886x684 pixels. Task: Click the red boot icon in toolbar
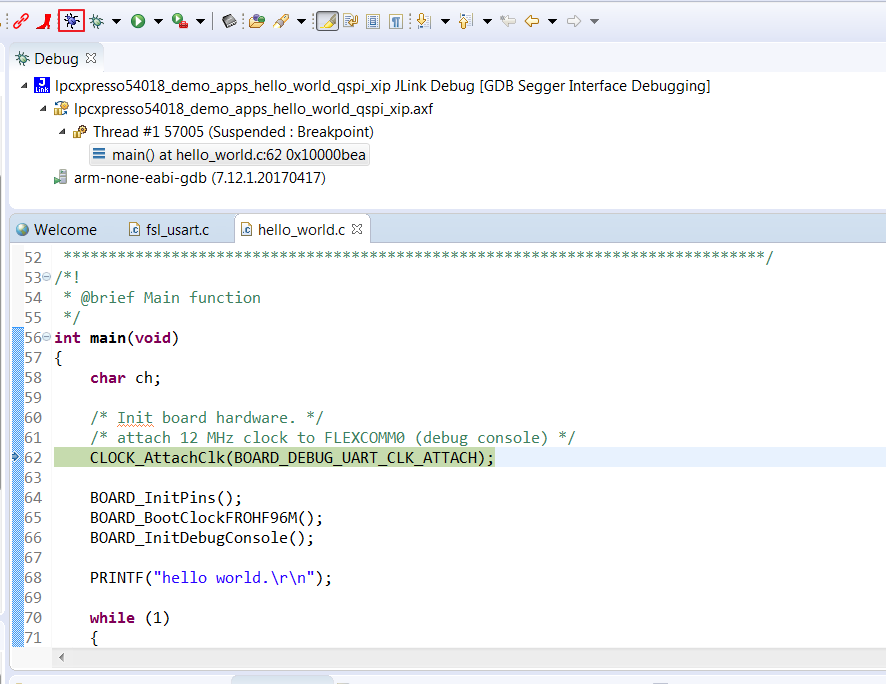(45, 20)
